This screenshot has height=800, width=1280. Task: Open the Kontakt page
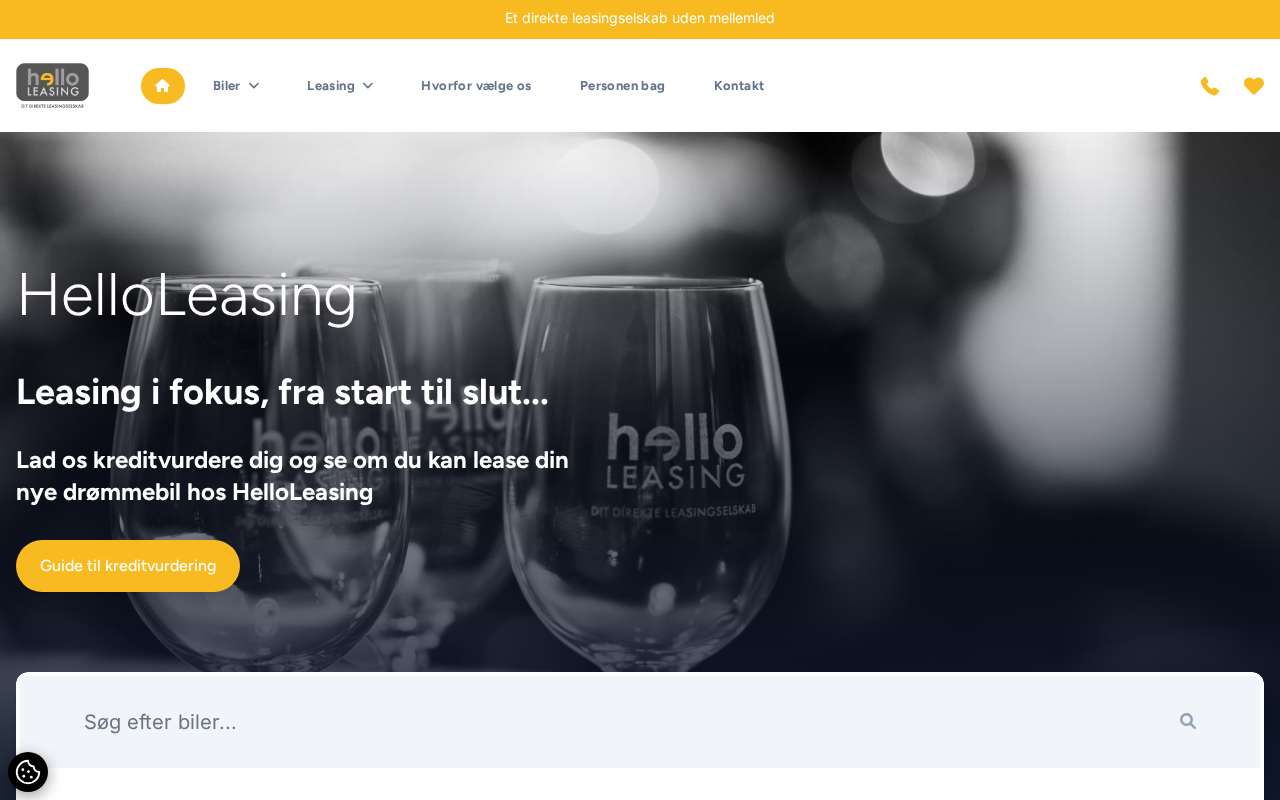739,86
